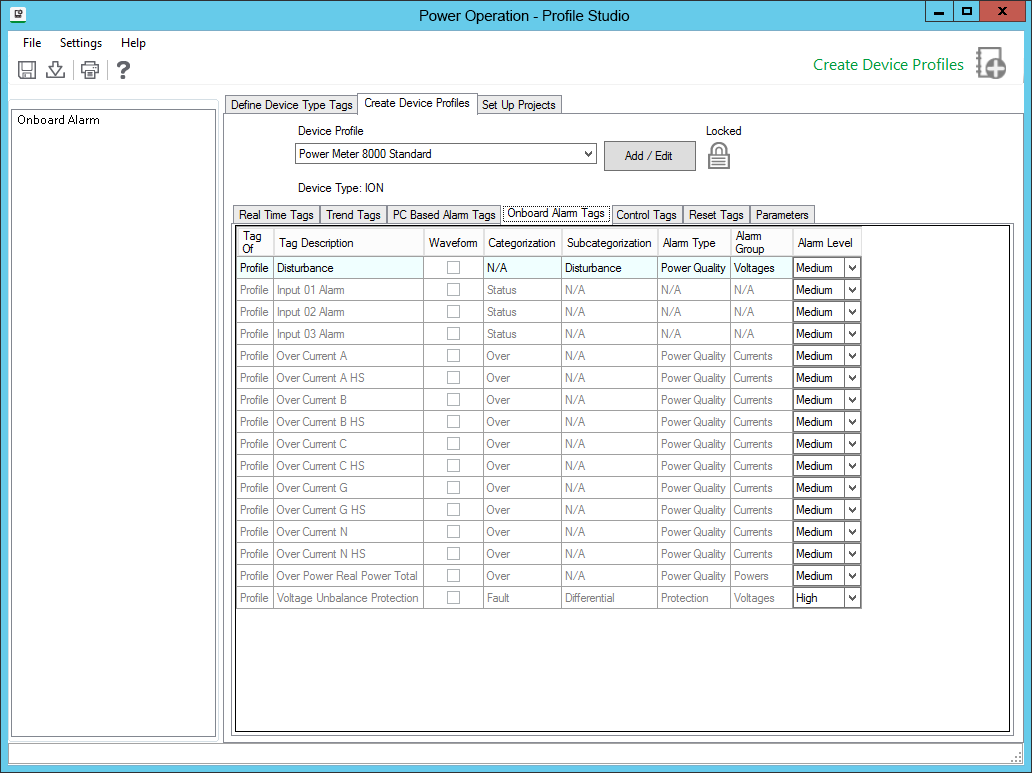Go to the Set Up Projects tab
Viewport: 1032px width, 773px height.
[518, 105]
